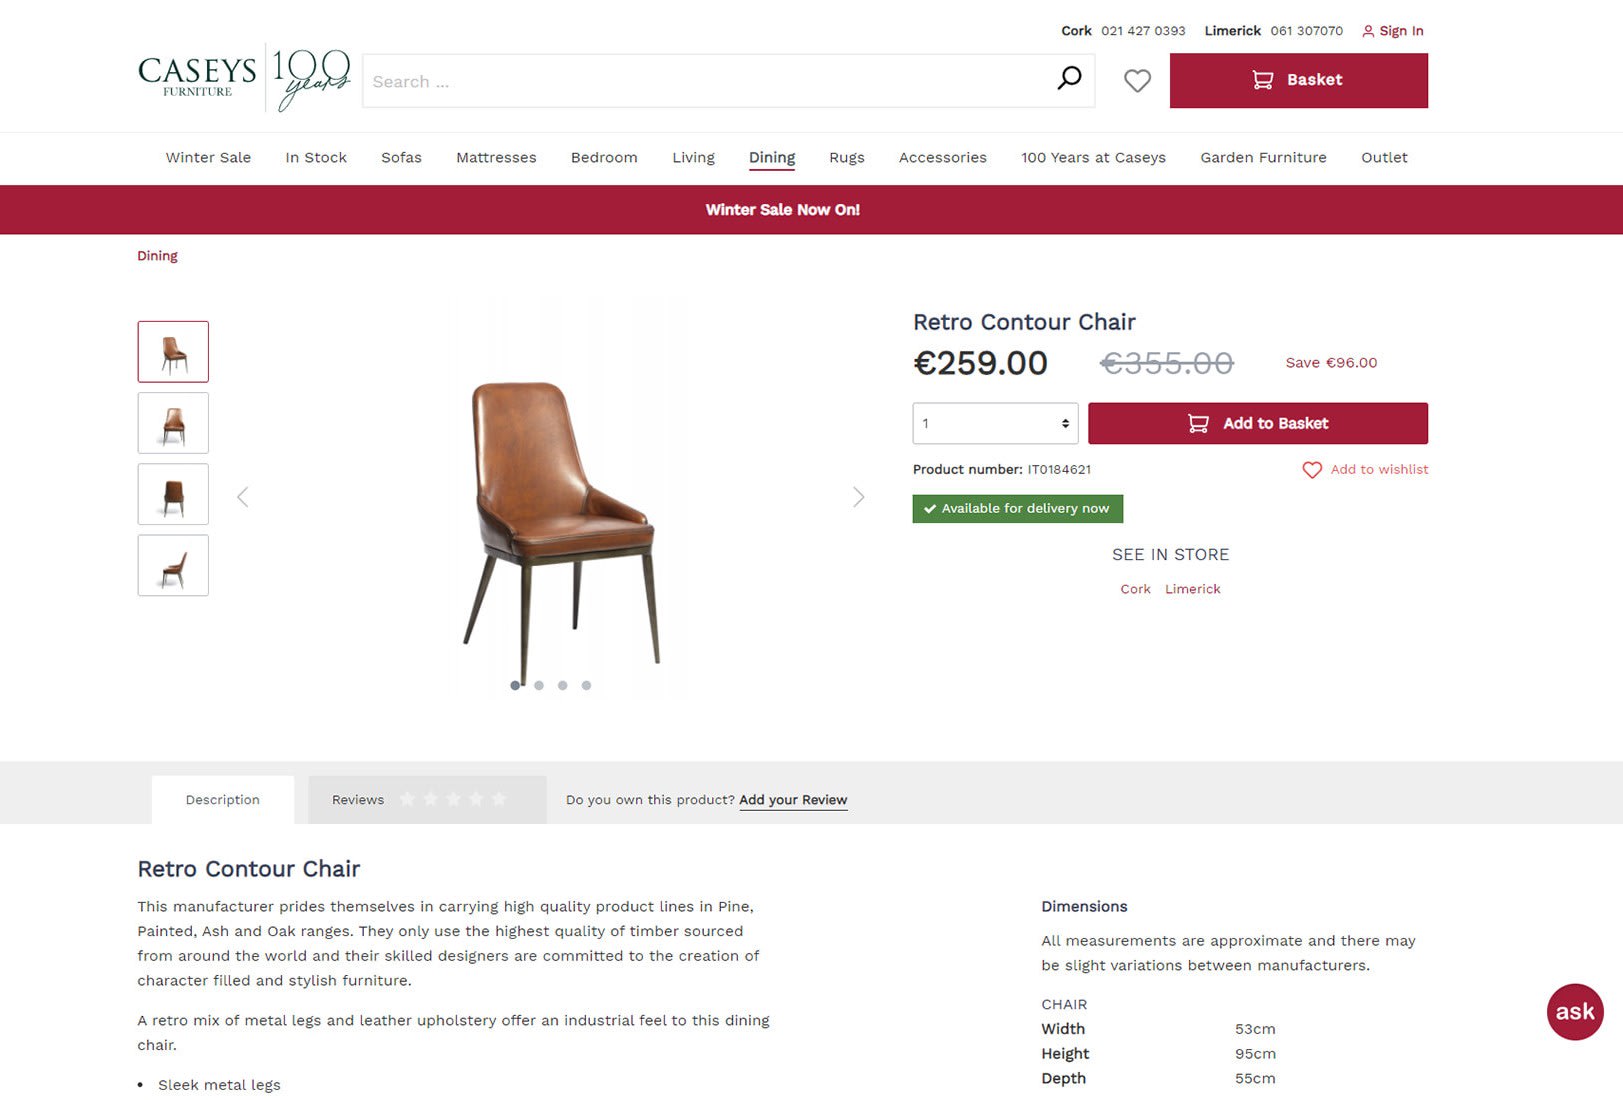Open the ask chat bubble

1575,1011
